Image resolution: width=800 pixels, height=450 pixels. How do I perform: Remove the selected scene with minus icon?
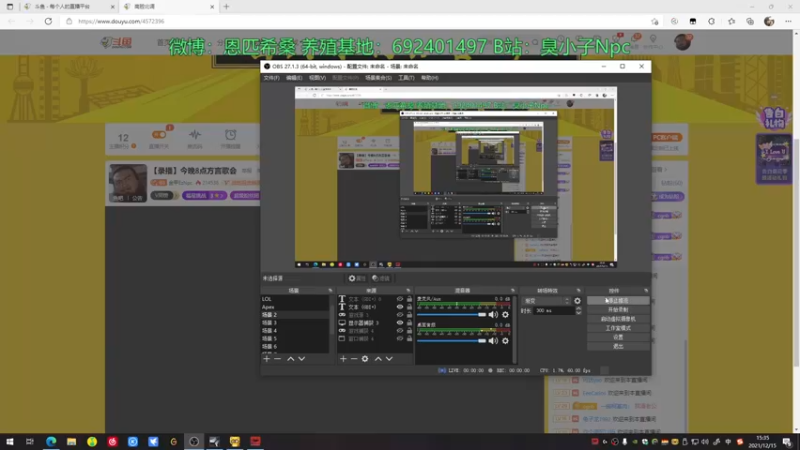click(x=278, y=359)
